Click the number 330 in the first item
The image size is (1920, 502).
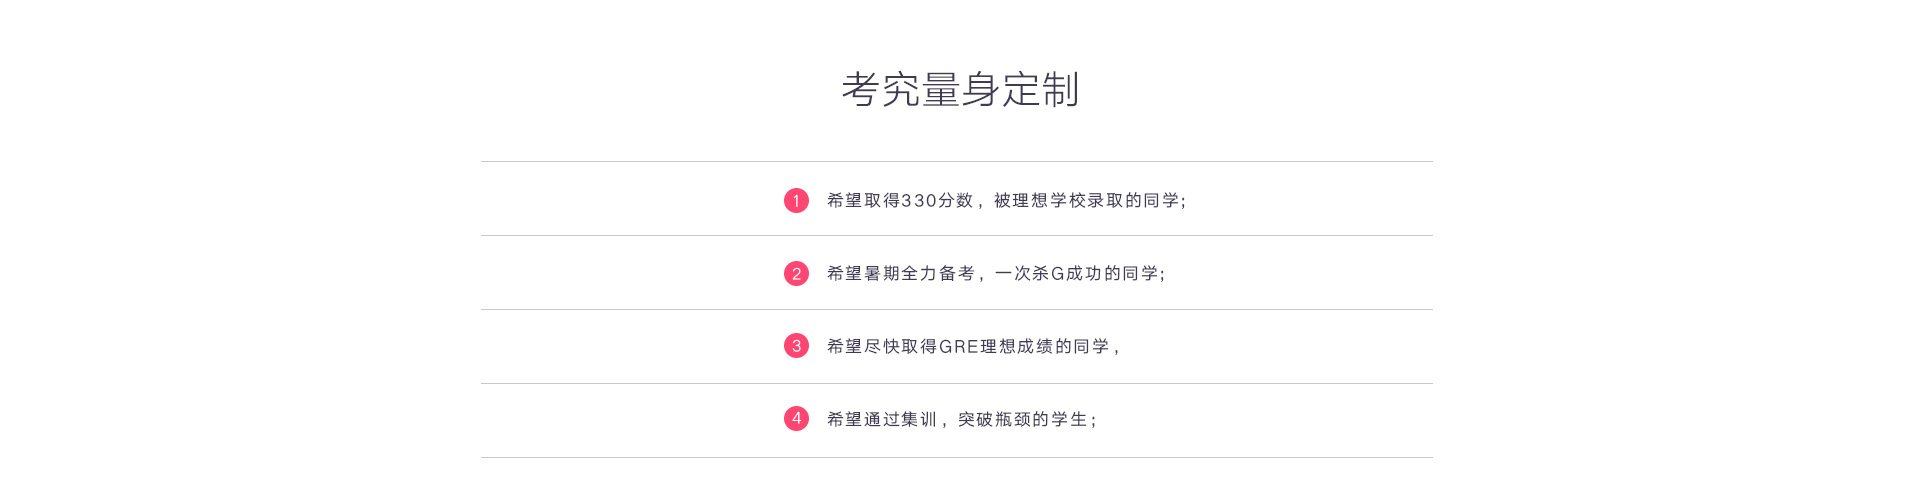tap(919, 201)
